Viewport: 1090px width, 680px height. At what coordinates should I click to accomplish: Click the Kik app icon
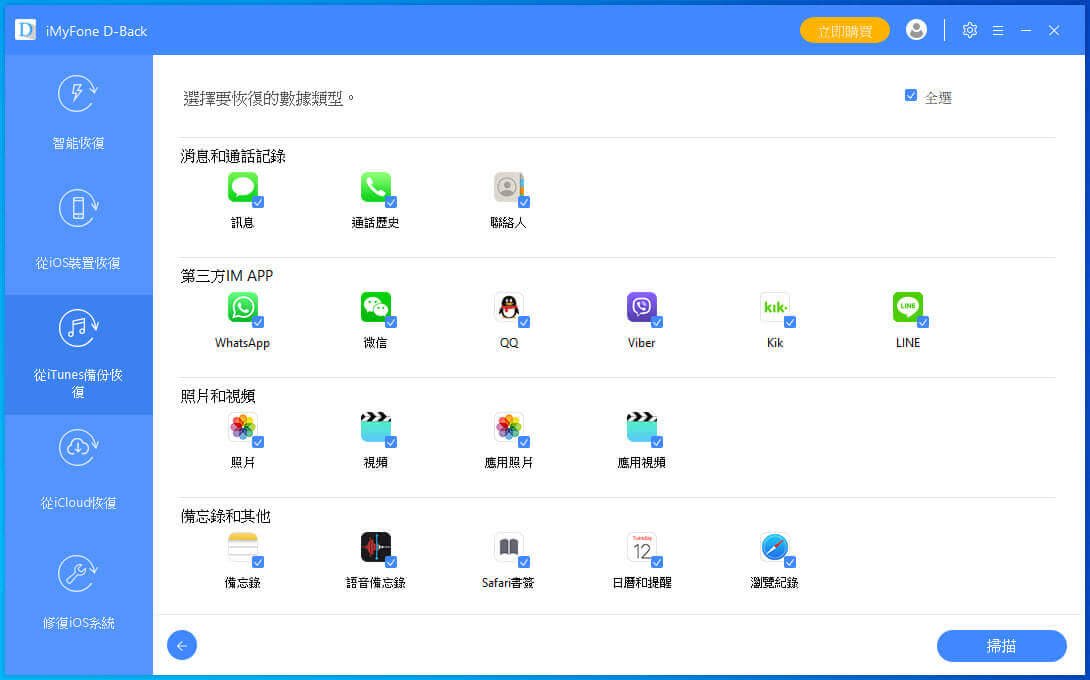coord(774,307)
